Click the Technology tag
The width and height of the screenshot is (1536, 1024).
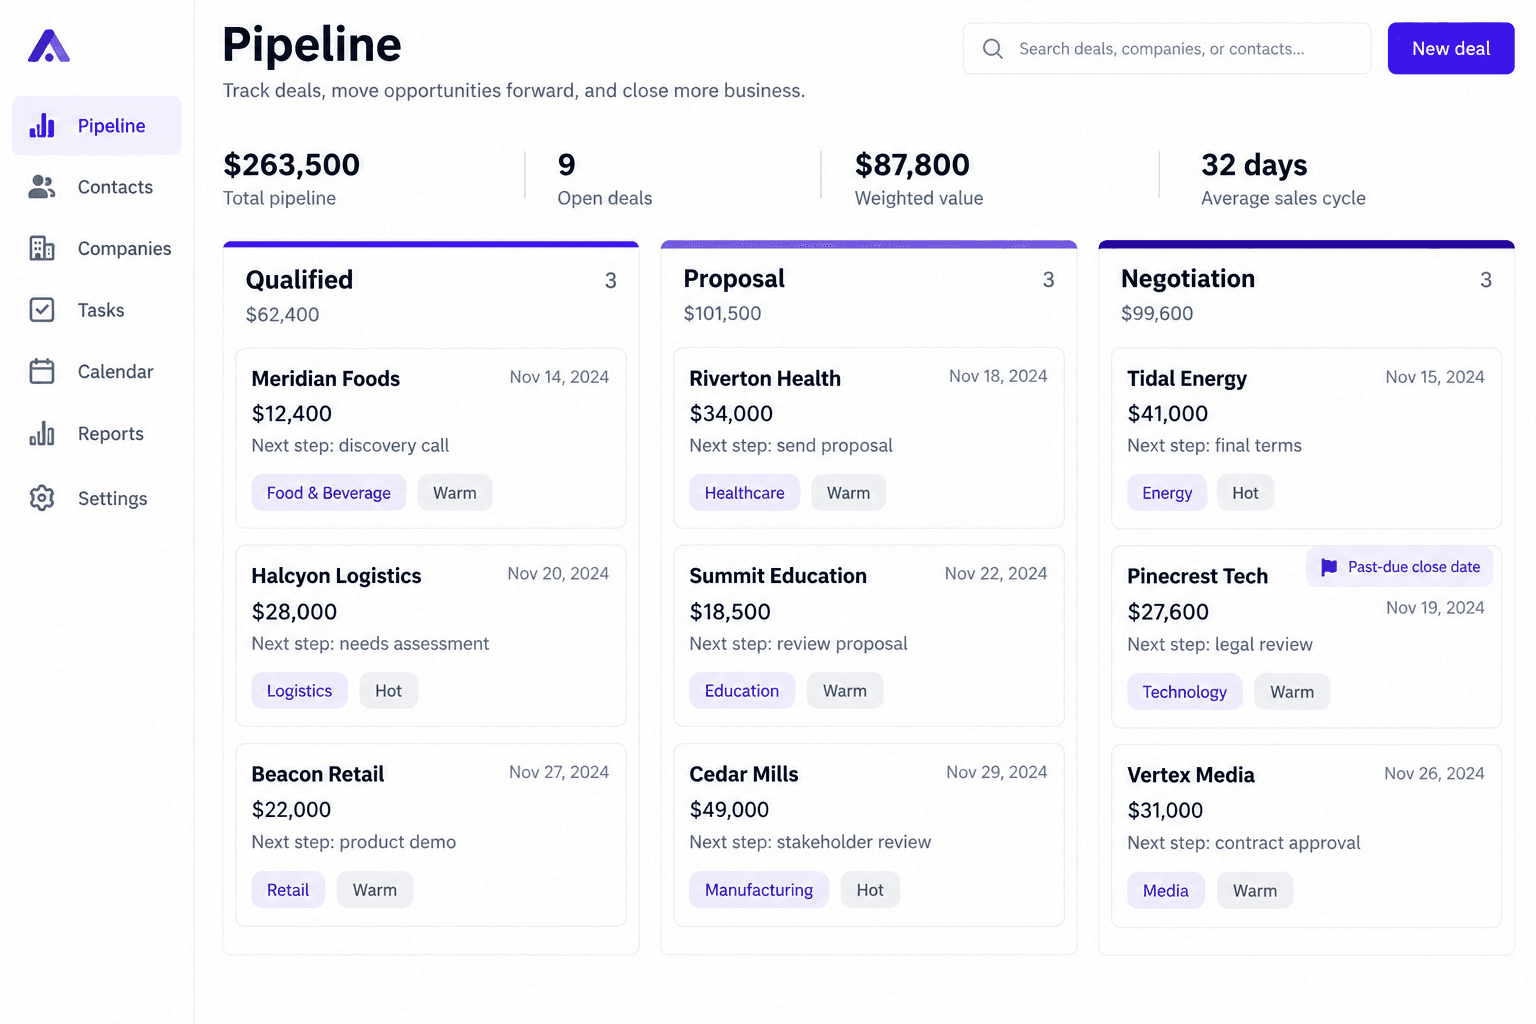pos(1185,692)
